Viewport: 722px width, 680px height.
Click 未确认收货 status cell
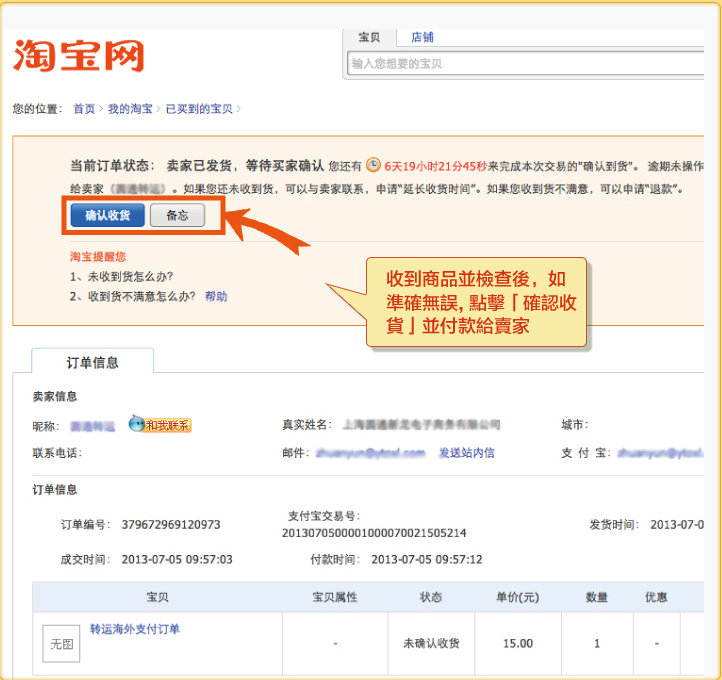tap(431, 643)
